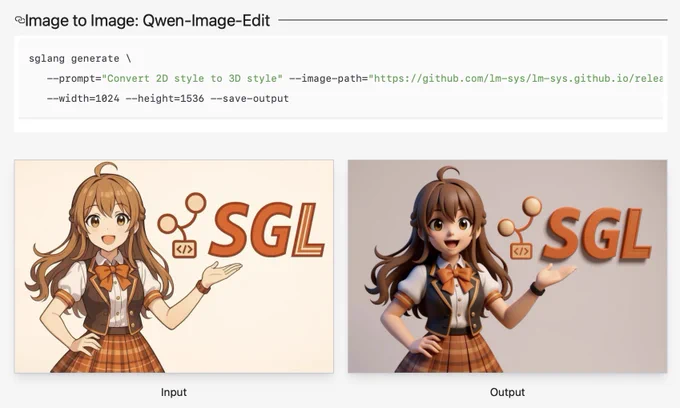680x408 pixels.
Task: Click the '--image-path=' flag in the code
Action: 328,78
